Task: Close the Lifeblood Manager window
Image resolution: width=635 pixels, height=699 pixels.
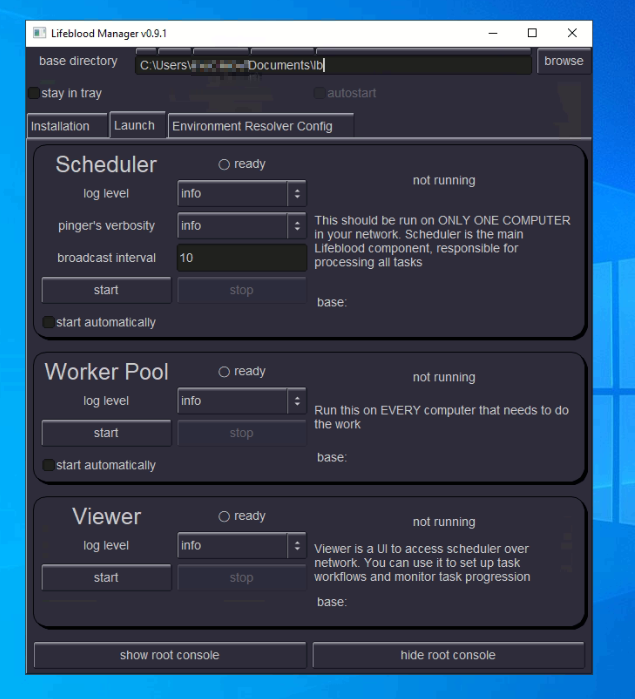Action: pos(572,33)
